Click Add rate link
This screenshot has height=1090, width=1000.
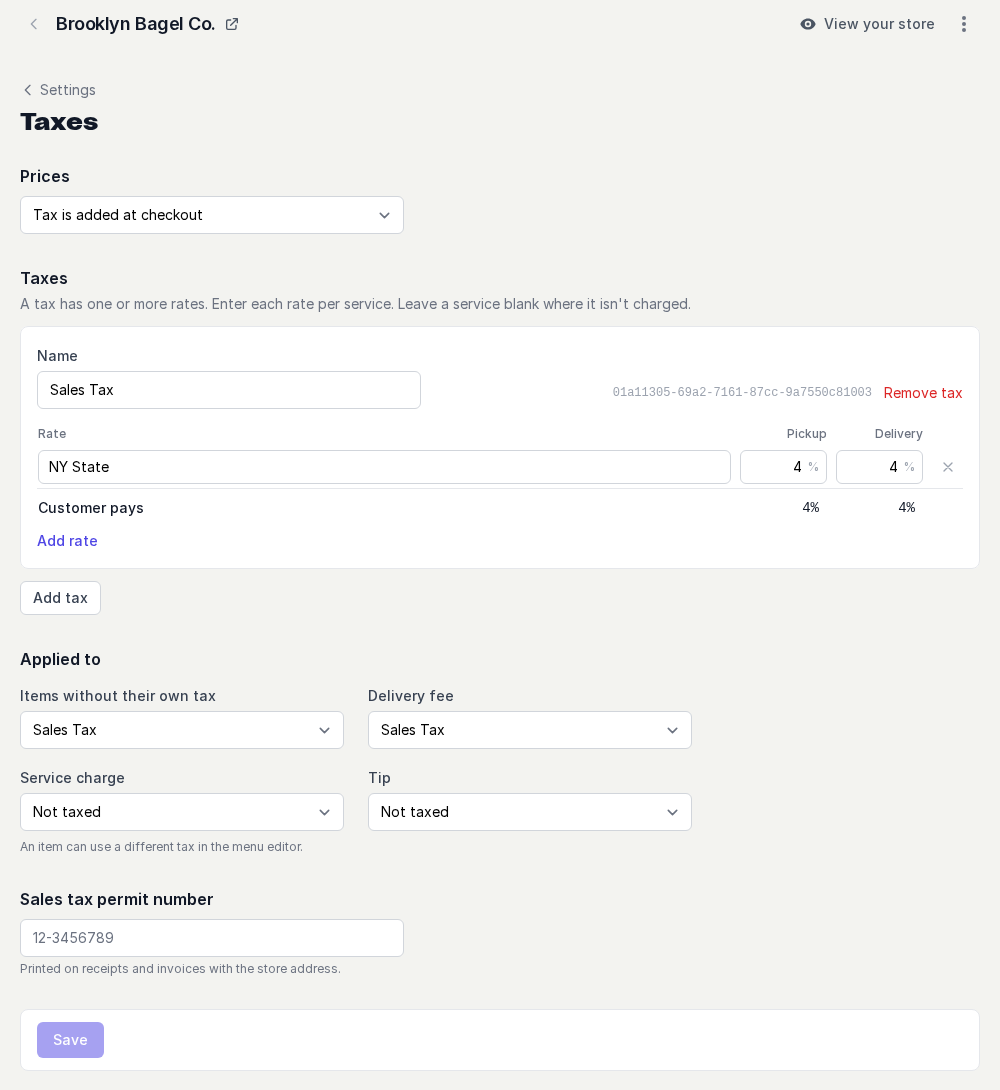67,541
